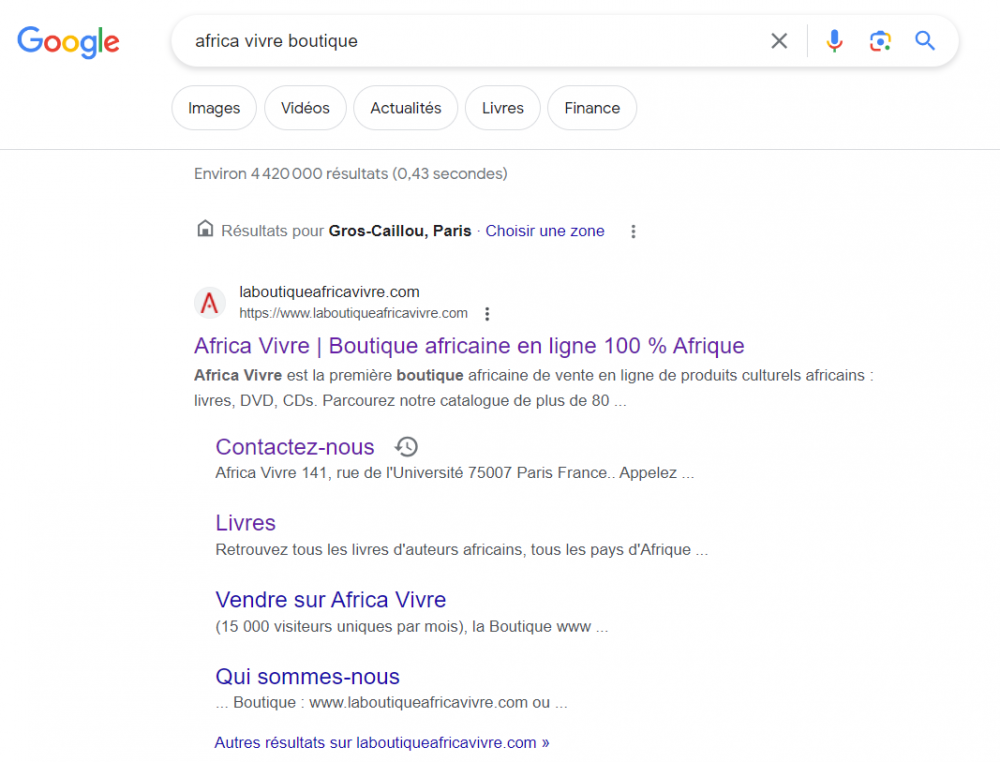
Task: Click the Choisir une zone link
Action: (545, 230)
